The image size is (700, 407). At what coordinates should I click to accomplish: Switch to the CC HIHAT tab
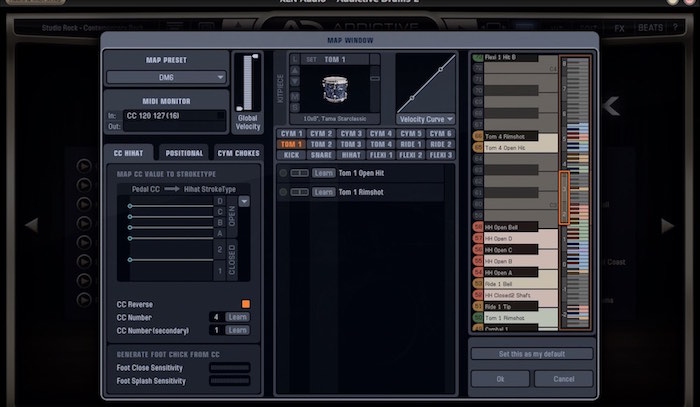(129, 153)
